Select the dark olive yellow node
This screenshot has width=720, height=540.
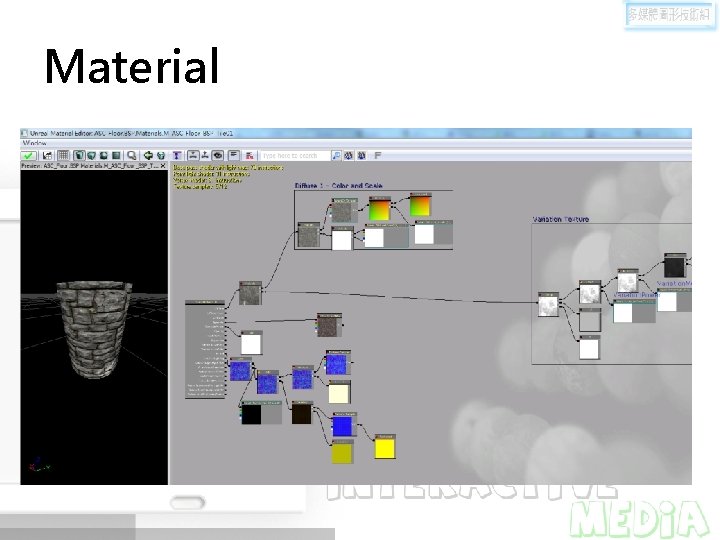coord(342,452)
